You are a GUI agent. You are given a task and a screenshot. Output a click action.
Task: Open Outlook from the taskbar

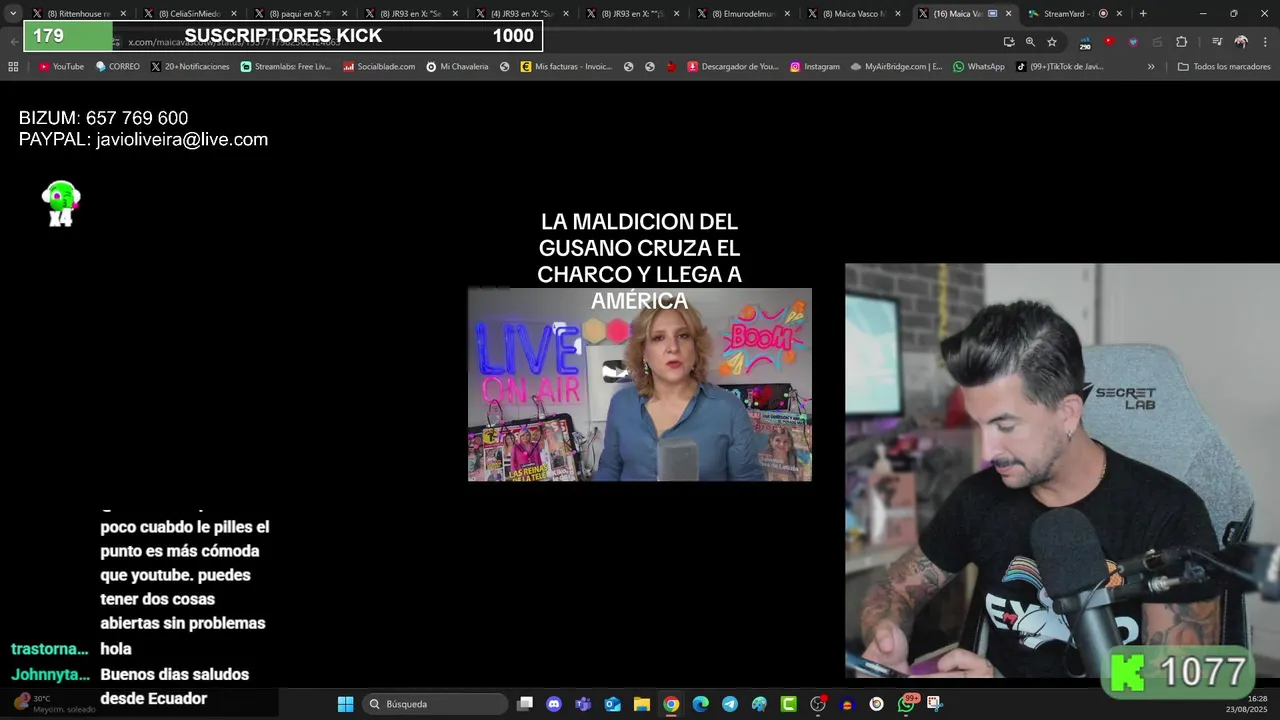[x=612, y=704]
